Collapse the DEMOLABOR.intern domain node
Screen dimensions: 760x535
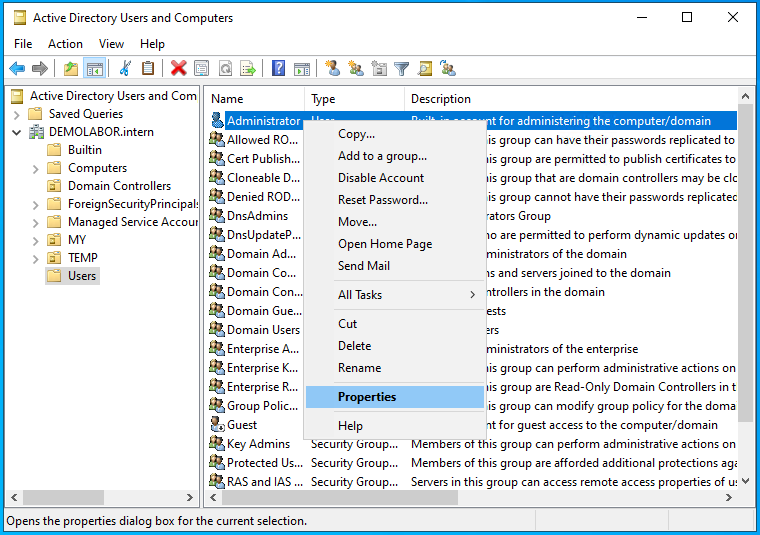click(18, 132)
